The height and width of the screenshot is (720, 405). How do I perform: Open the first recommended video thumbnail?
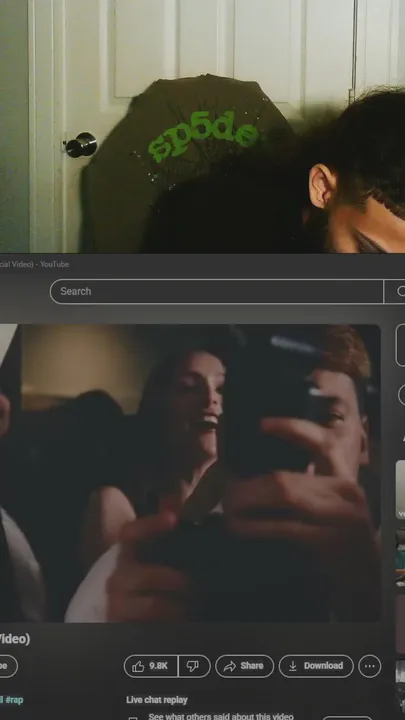point(400,489)
